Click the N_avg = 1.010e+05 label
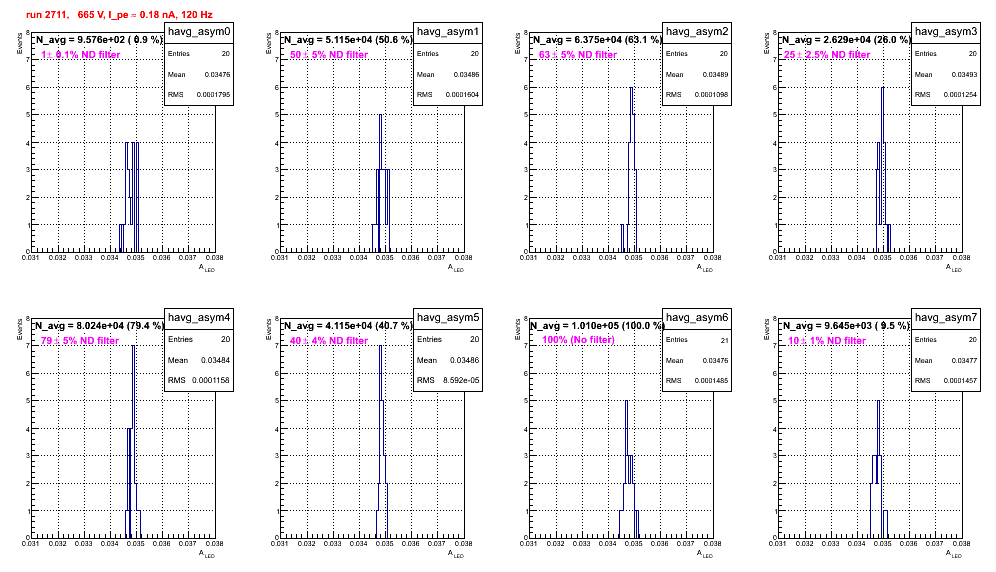This screenshot has height=572, width=996. point(597,325)
